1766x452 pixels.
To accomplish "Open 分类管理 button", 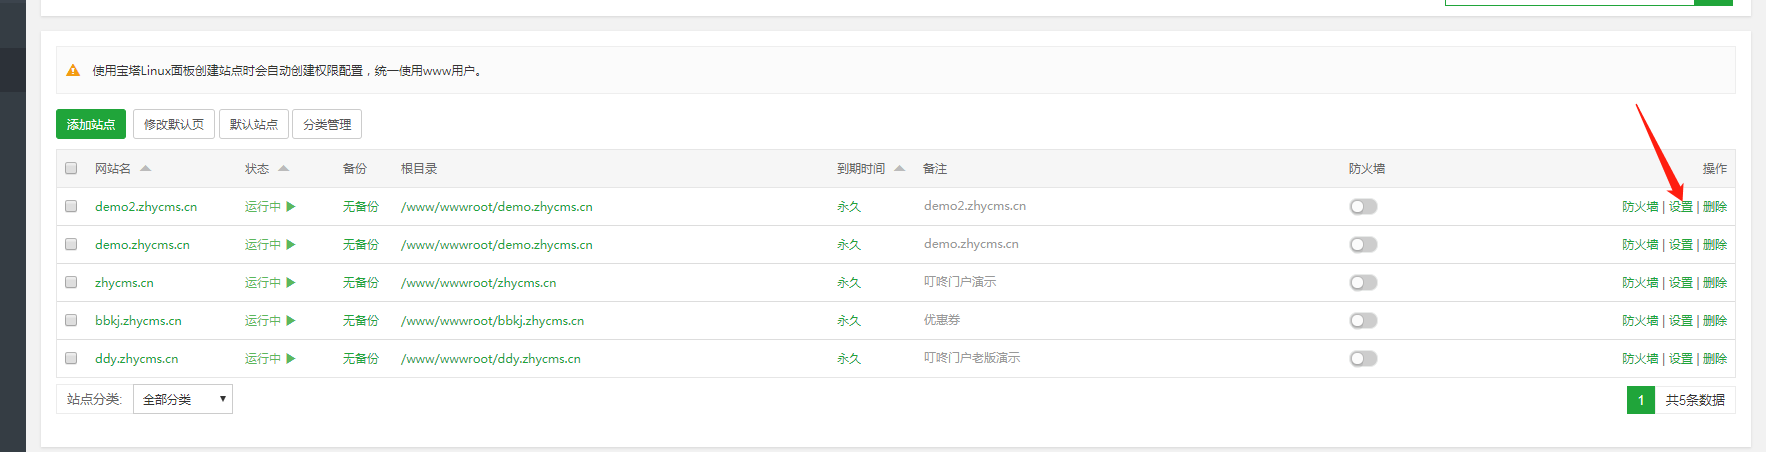I will (327, 125).
